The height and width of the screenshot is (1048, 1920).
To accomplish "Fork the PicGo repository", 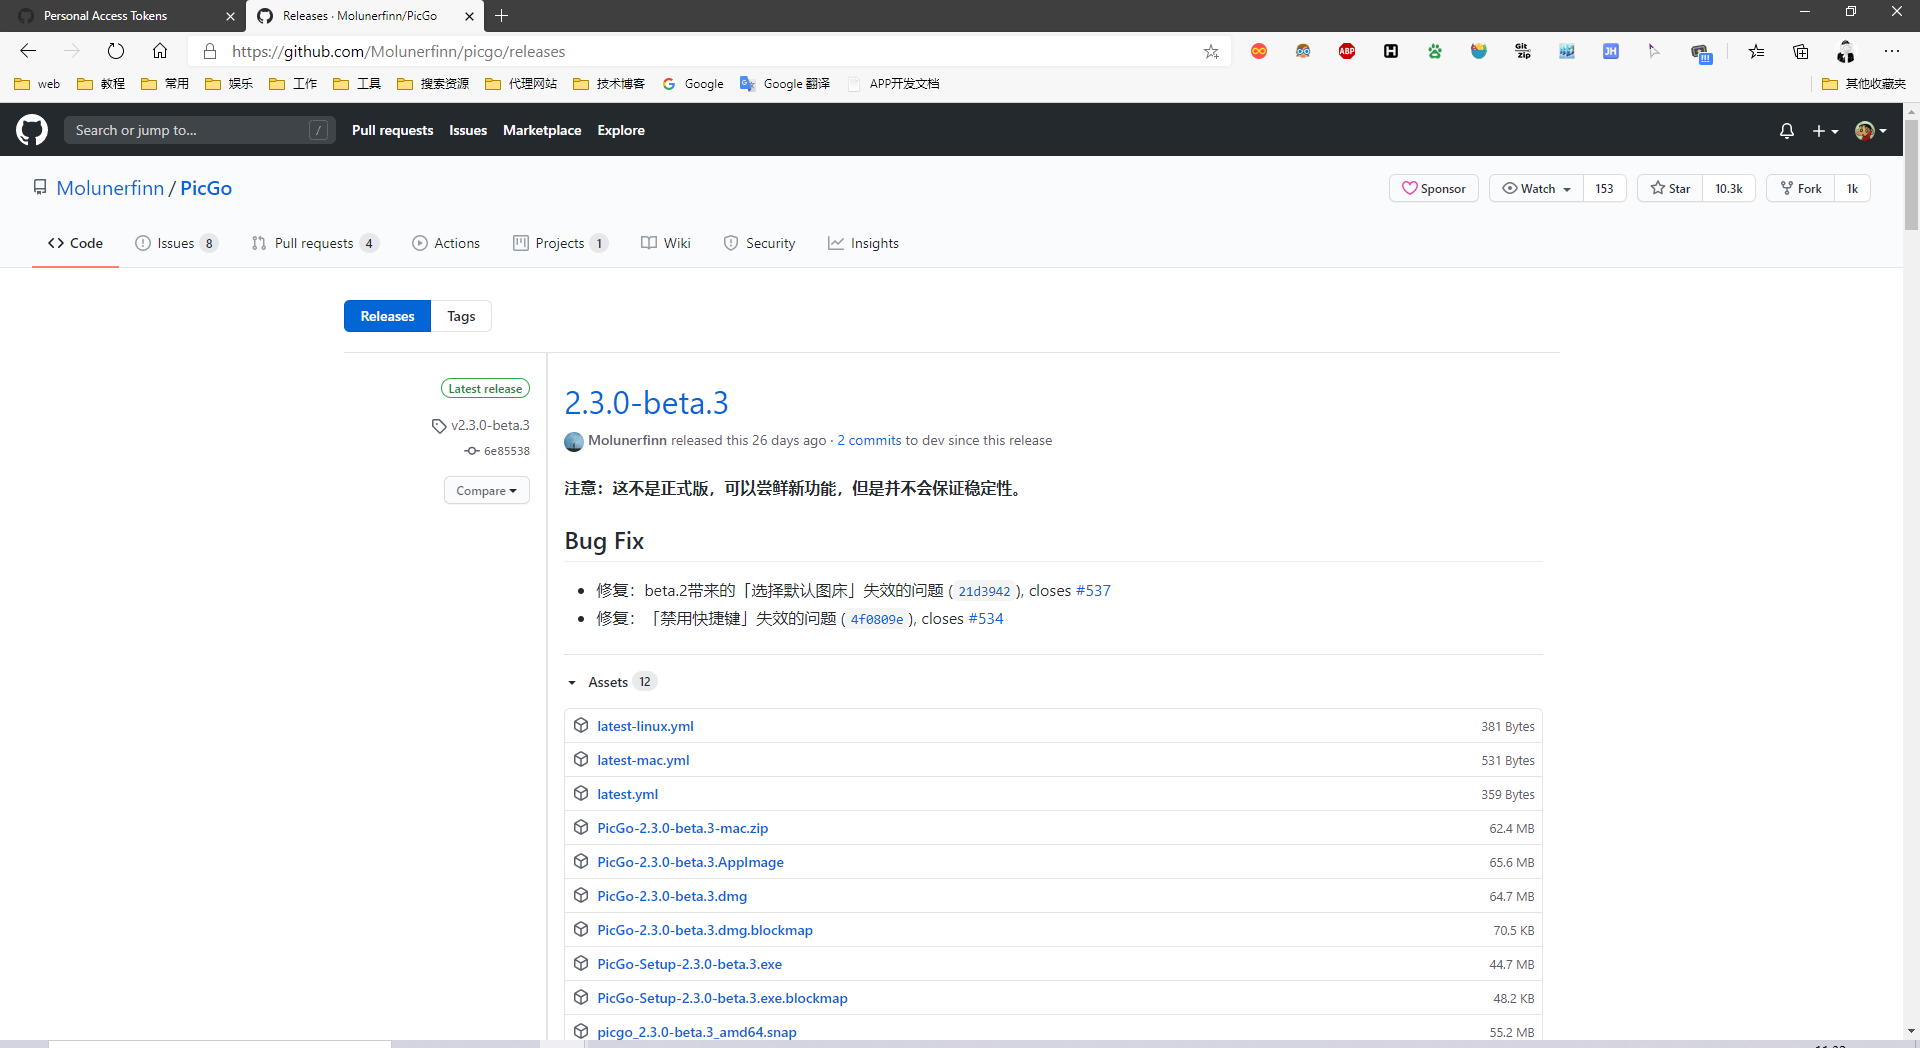I will click(x=1801, y=188).
